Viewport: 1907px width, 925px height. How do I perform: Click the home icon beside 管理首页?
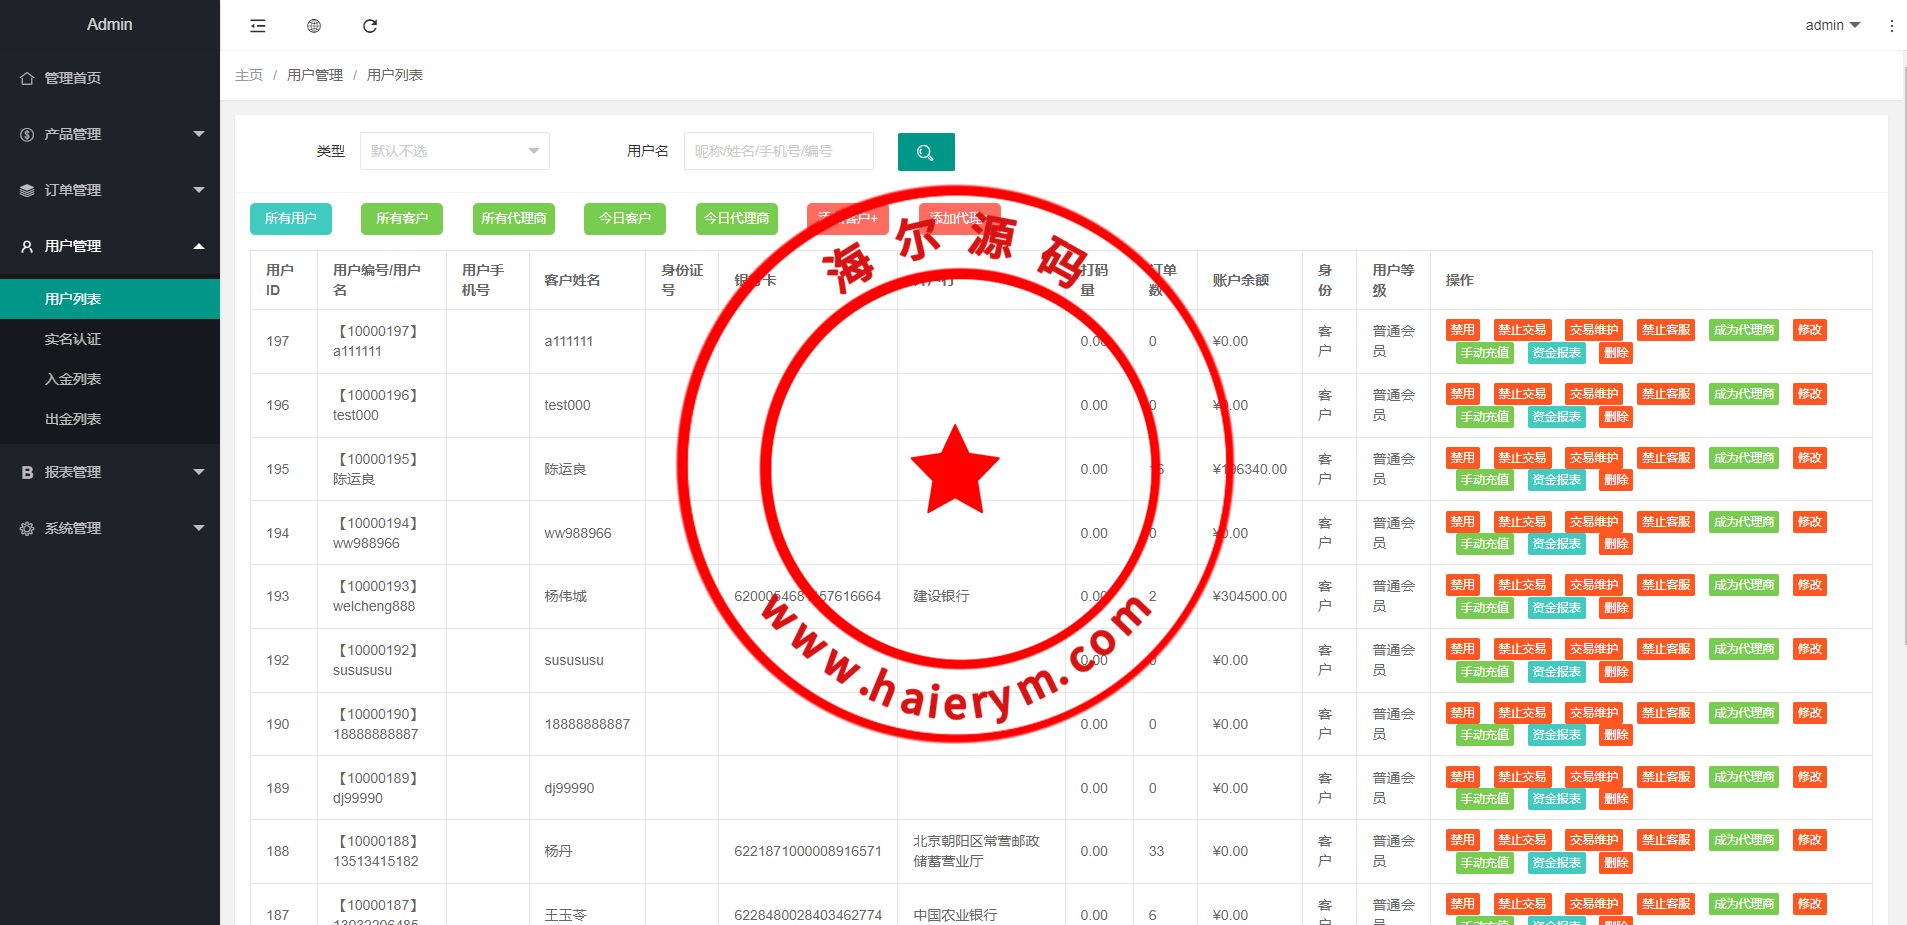click(27, 78)
